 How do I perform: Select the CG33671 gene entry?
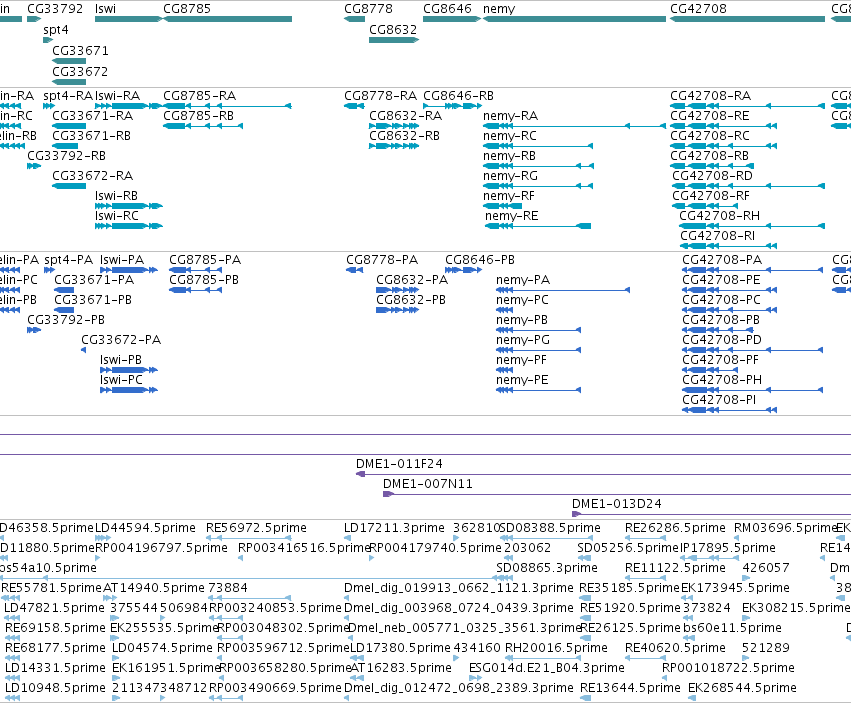(x=69, y=61)
